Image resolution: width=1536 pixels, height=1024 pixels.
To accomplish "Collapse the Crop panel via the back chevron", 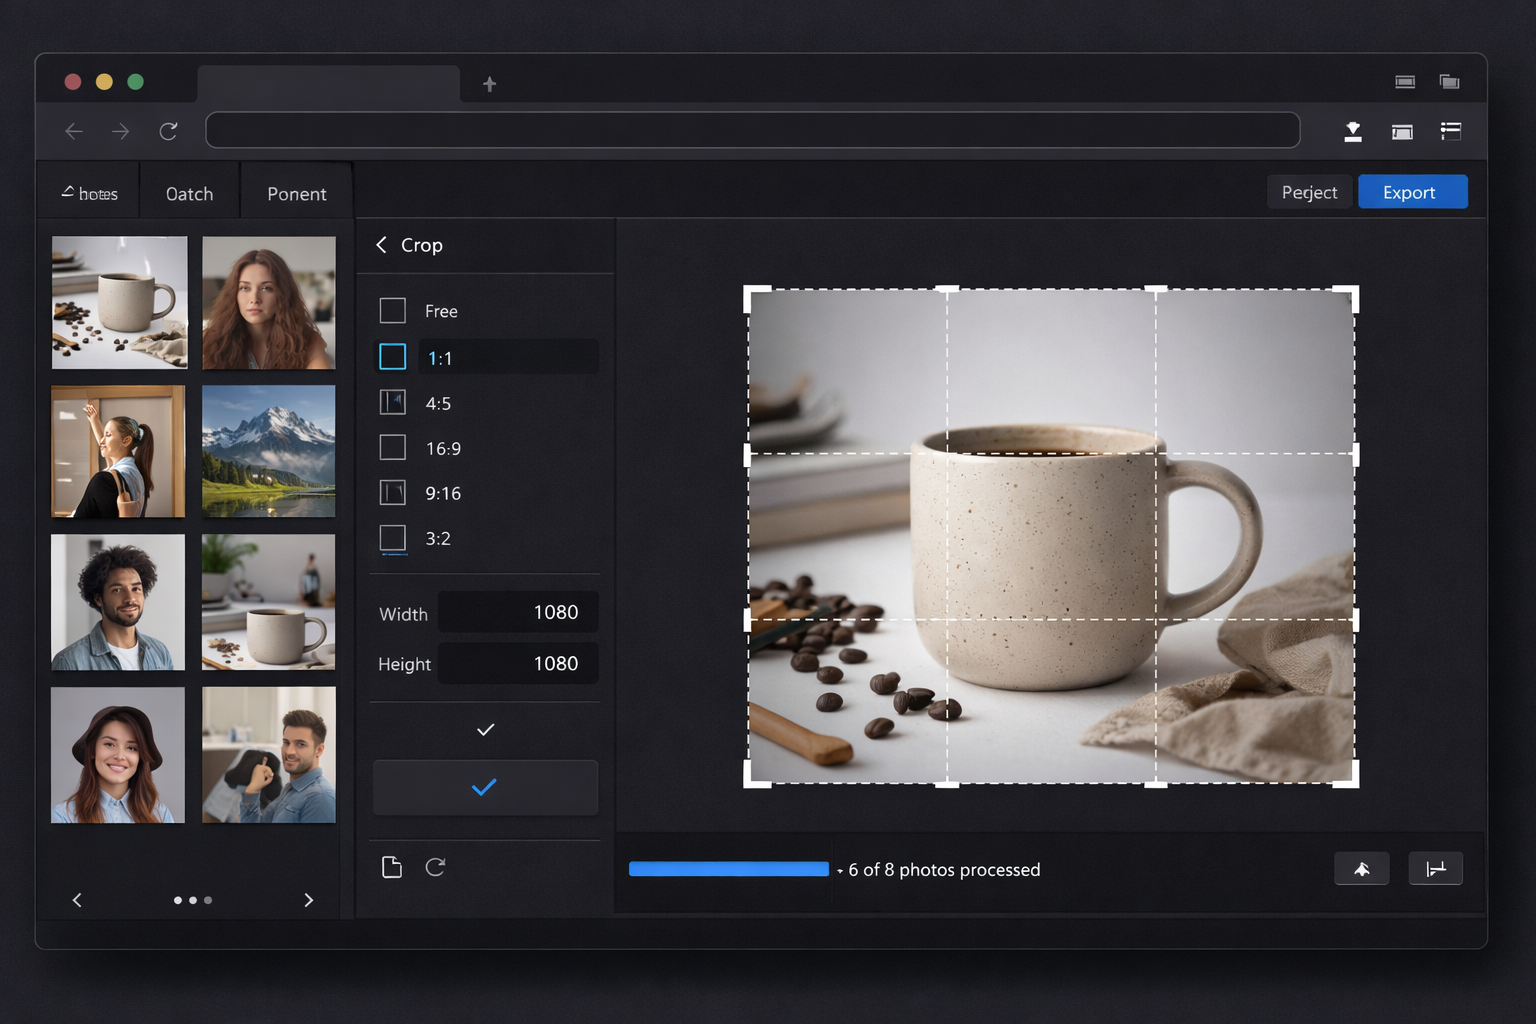I will (381, 244).
